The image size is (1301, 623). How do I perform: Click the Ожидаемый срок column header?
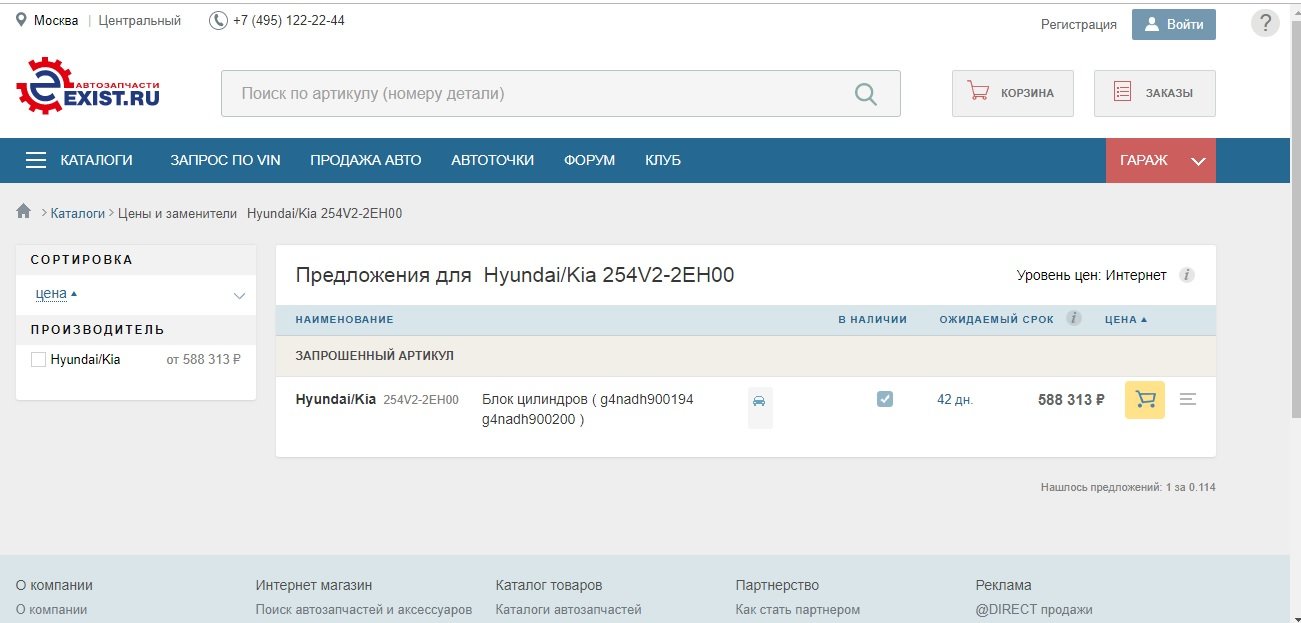click(x=996, y=320)
